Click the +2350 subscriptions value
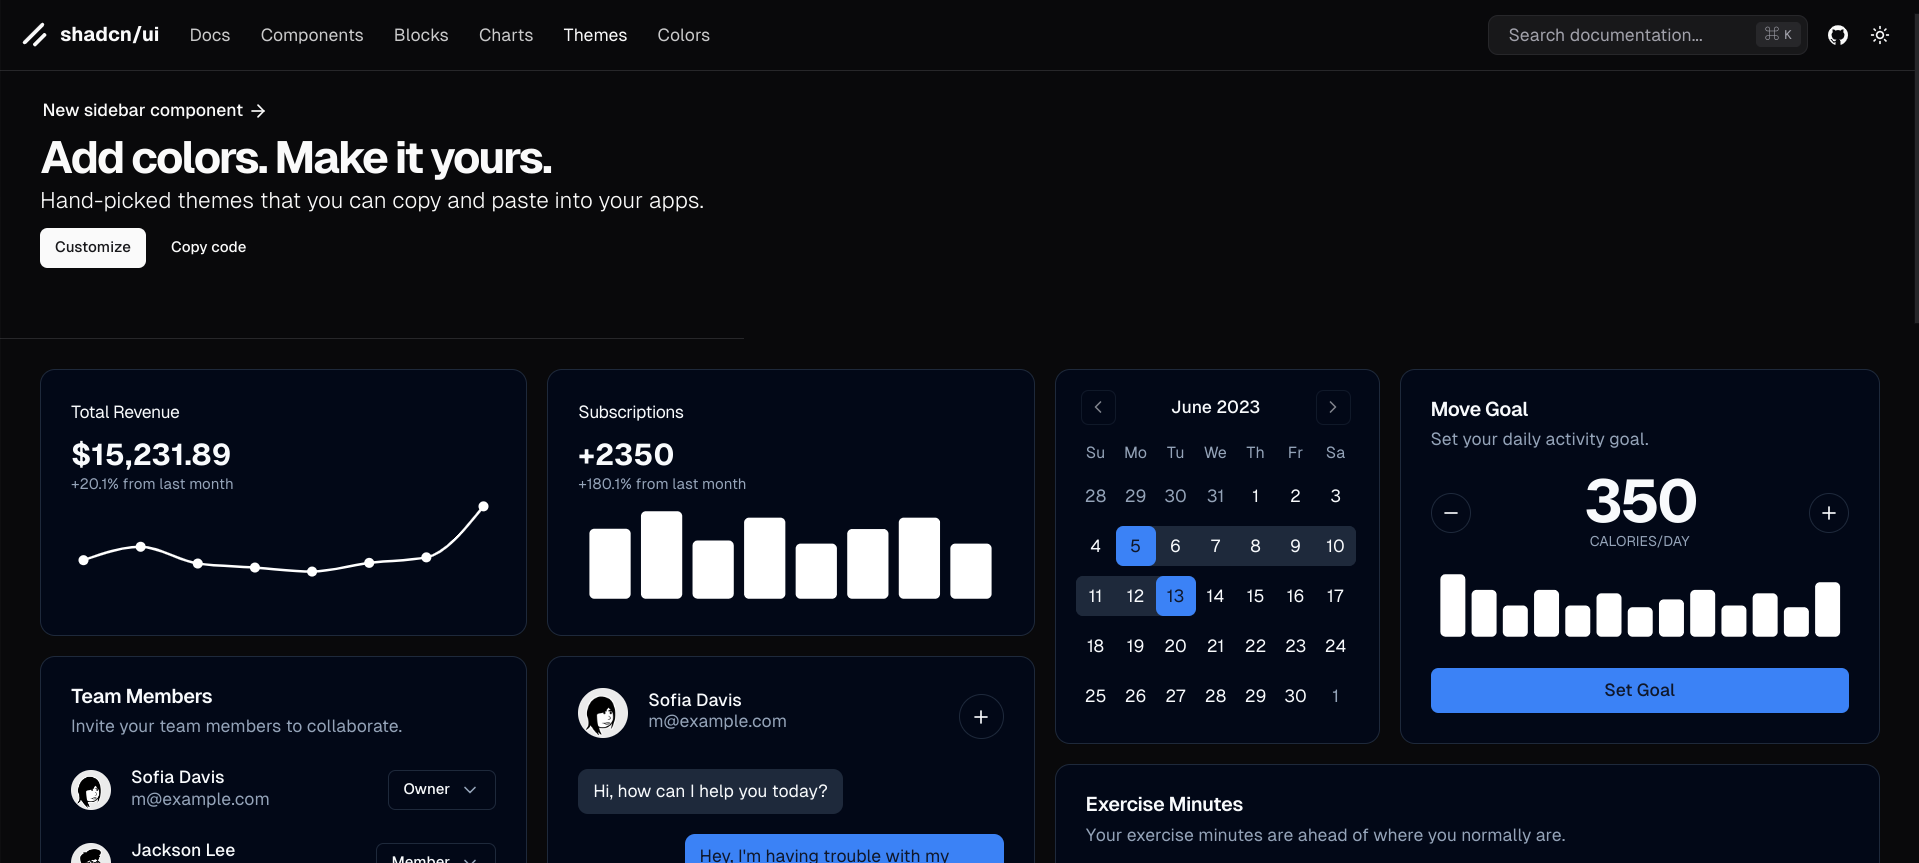Screen dimensions: 1919x863 click(x=626, y=455)
